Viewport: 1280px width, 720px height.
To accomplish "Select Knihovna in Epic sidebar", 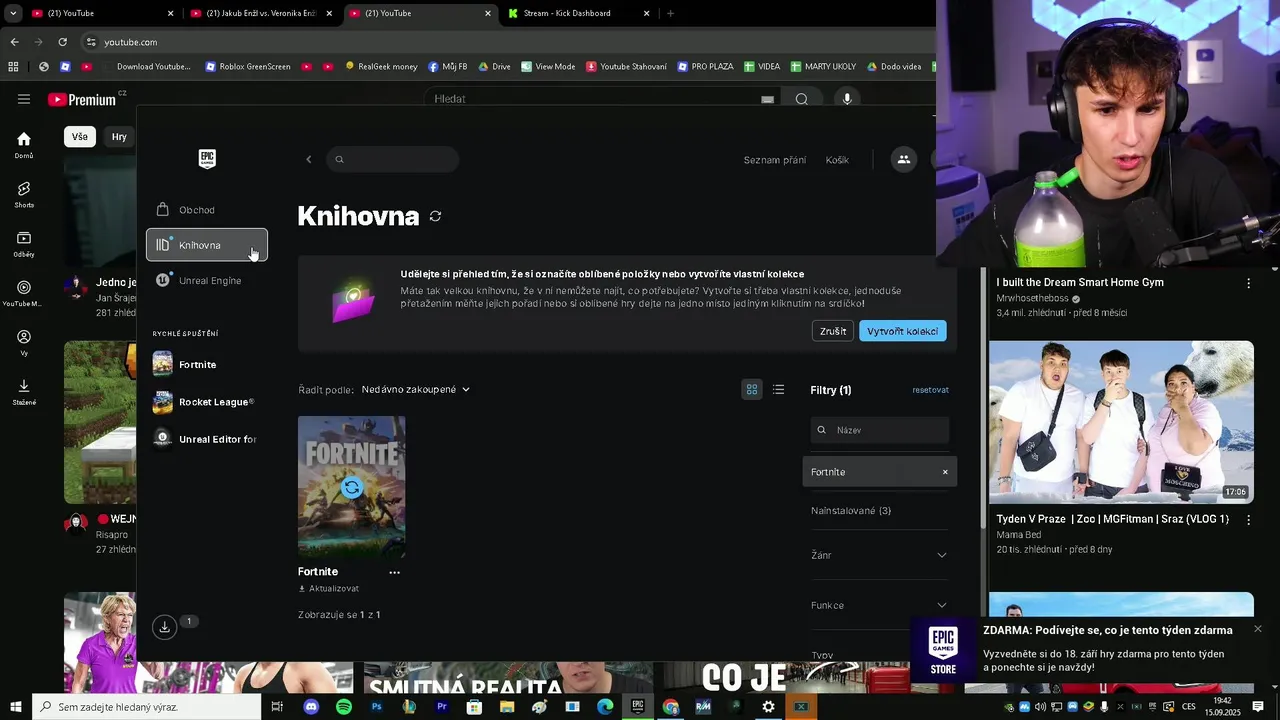I will click(207, 245).
